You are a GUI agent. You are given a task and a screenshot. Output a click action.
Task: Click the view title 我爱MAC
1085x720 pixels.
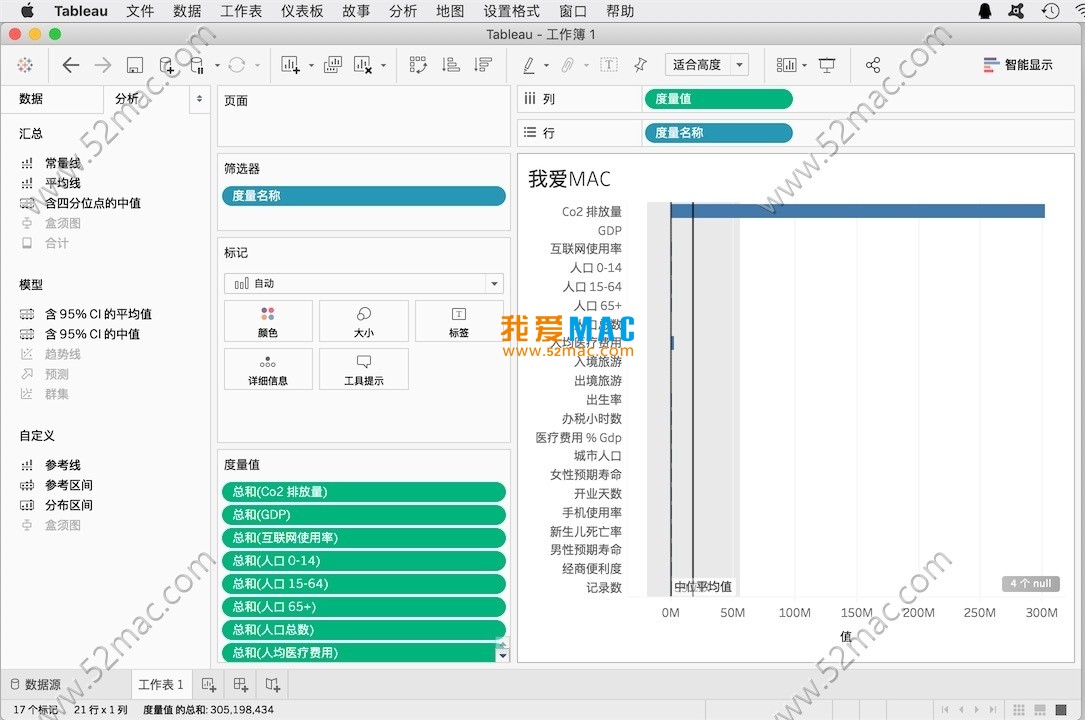569,179
